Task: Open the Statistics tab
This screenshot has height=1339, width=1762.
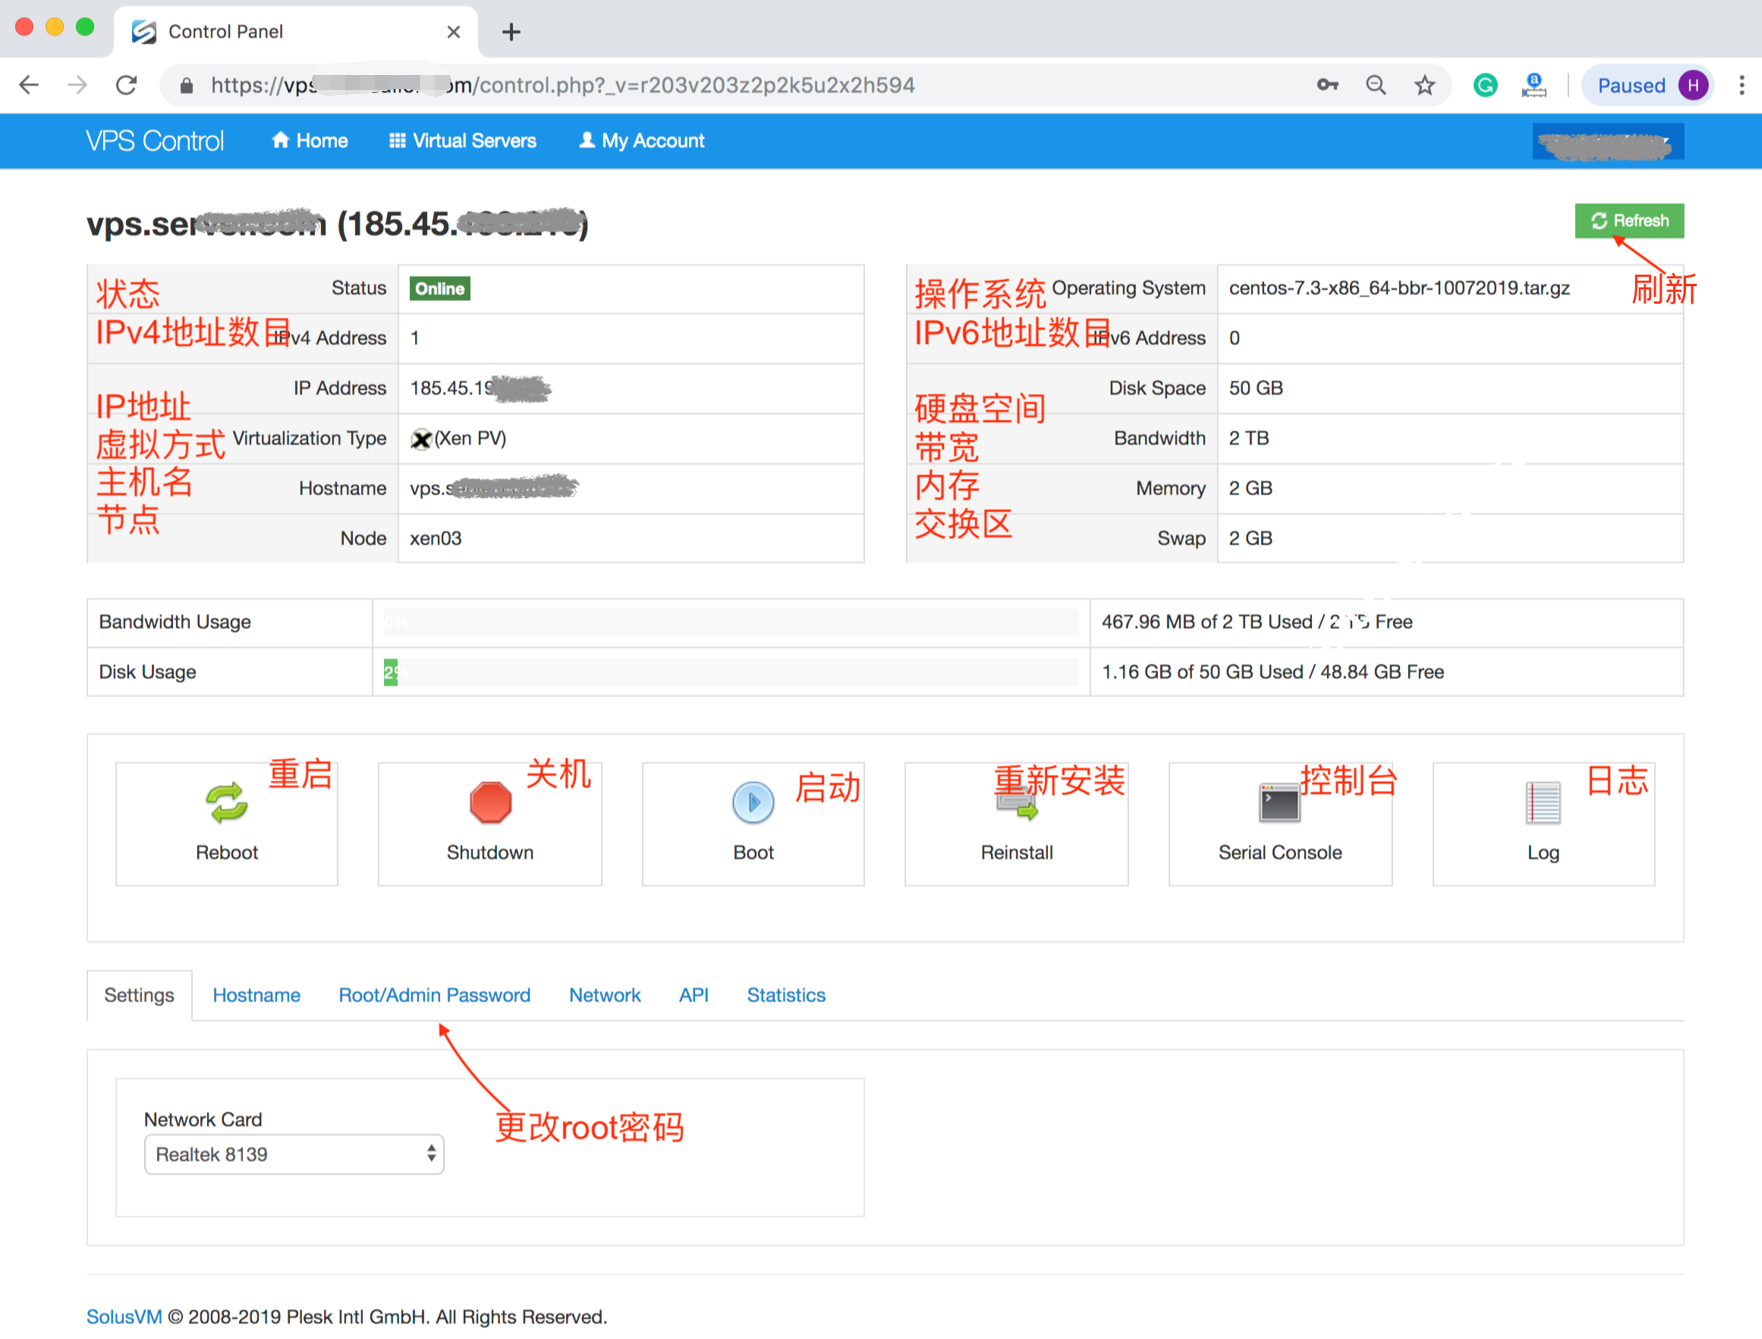Action: (786, 995)
